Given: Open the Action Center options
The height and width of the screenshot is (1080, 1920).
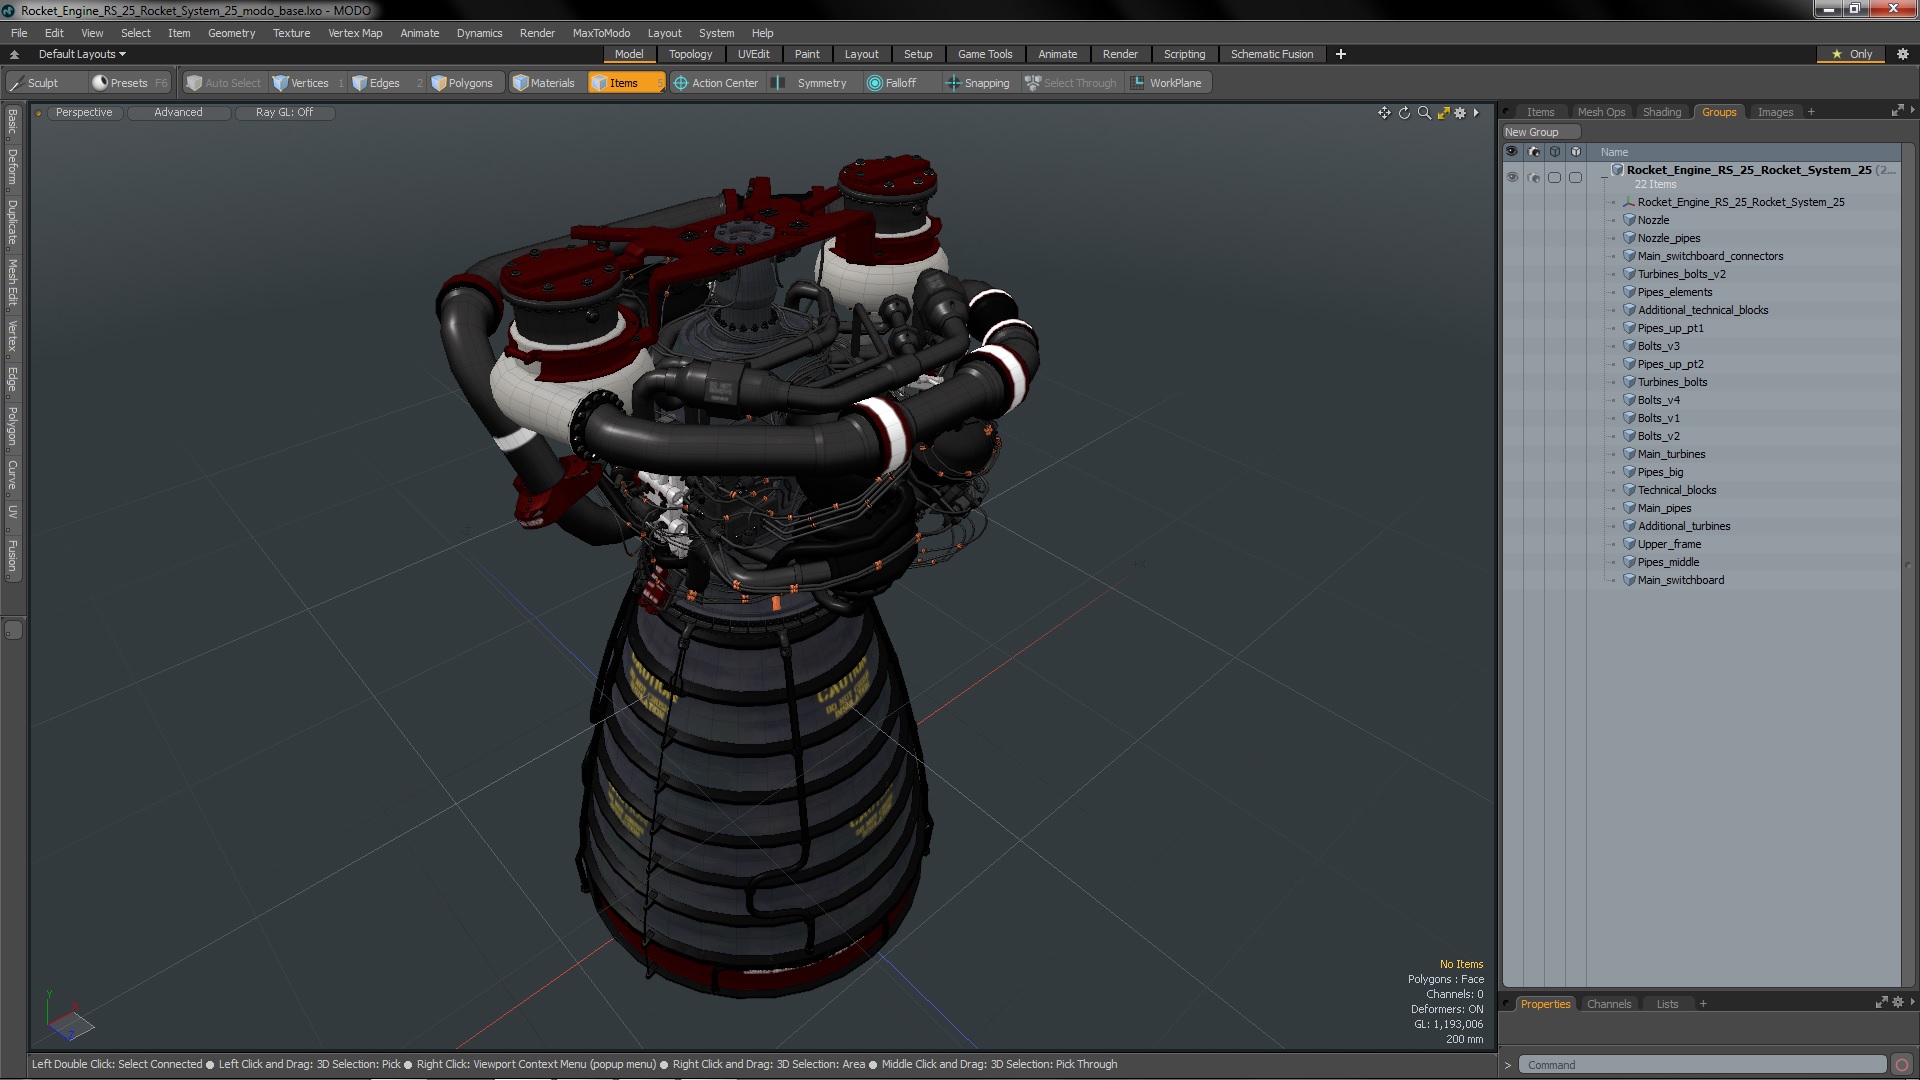Looking at the screenshot, I should 716,83.
